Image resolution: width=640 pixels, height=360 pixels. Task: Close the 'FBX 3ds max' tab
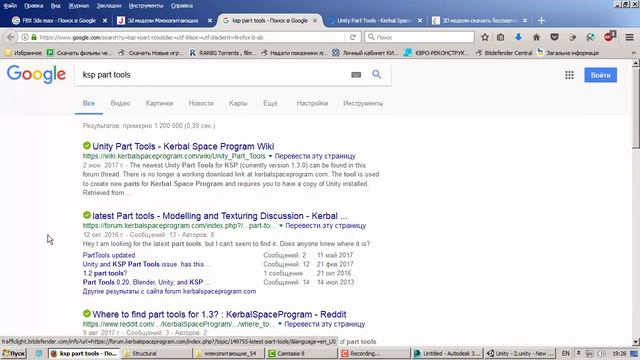coord(105,20)
